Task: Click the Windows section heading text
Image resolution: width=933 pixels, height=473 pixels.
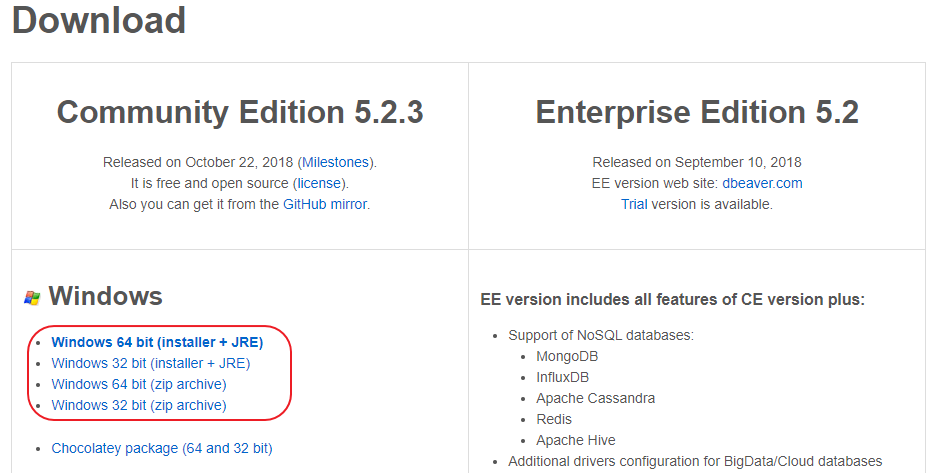Action: [x=105, y=296]
